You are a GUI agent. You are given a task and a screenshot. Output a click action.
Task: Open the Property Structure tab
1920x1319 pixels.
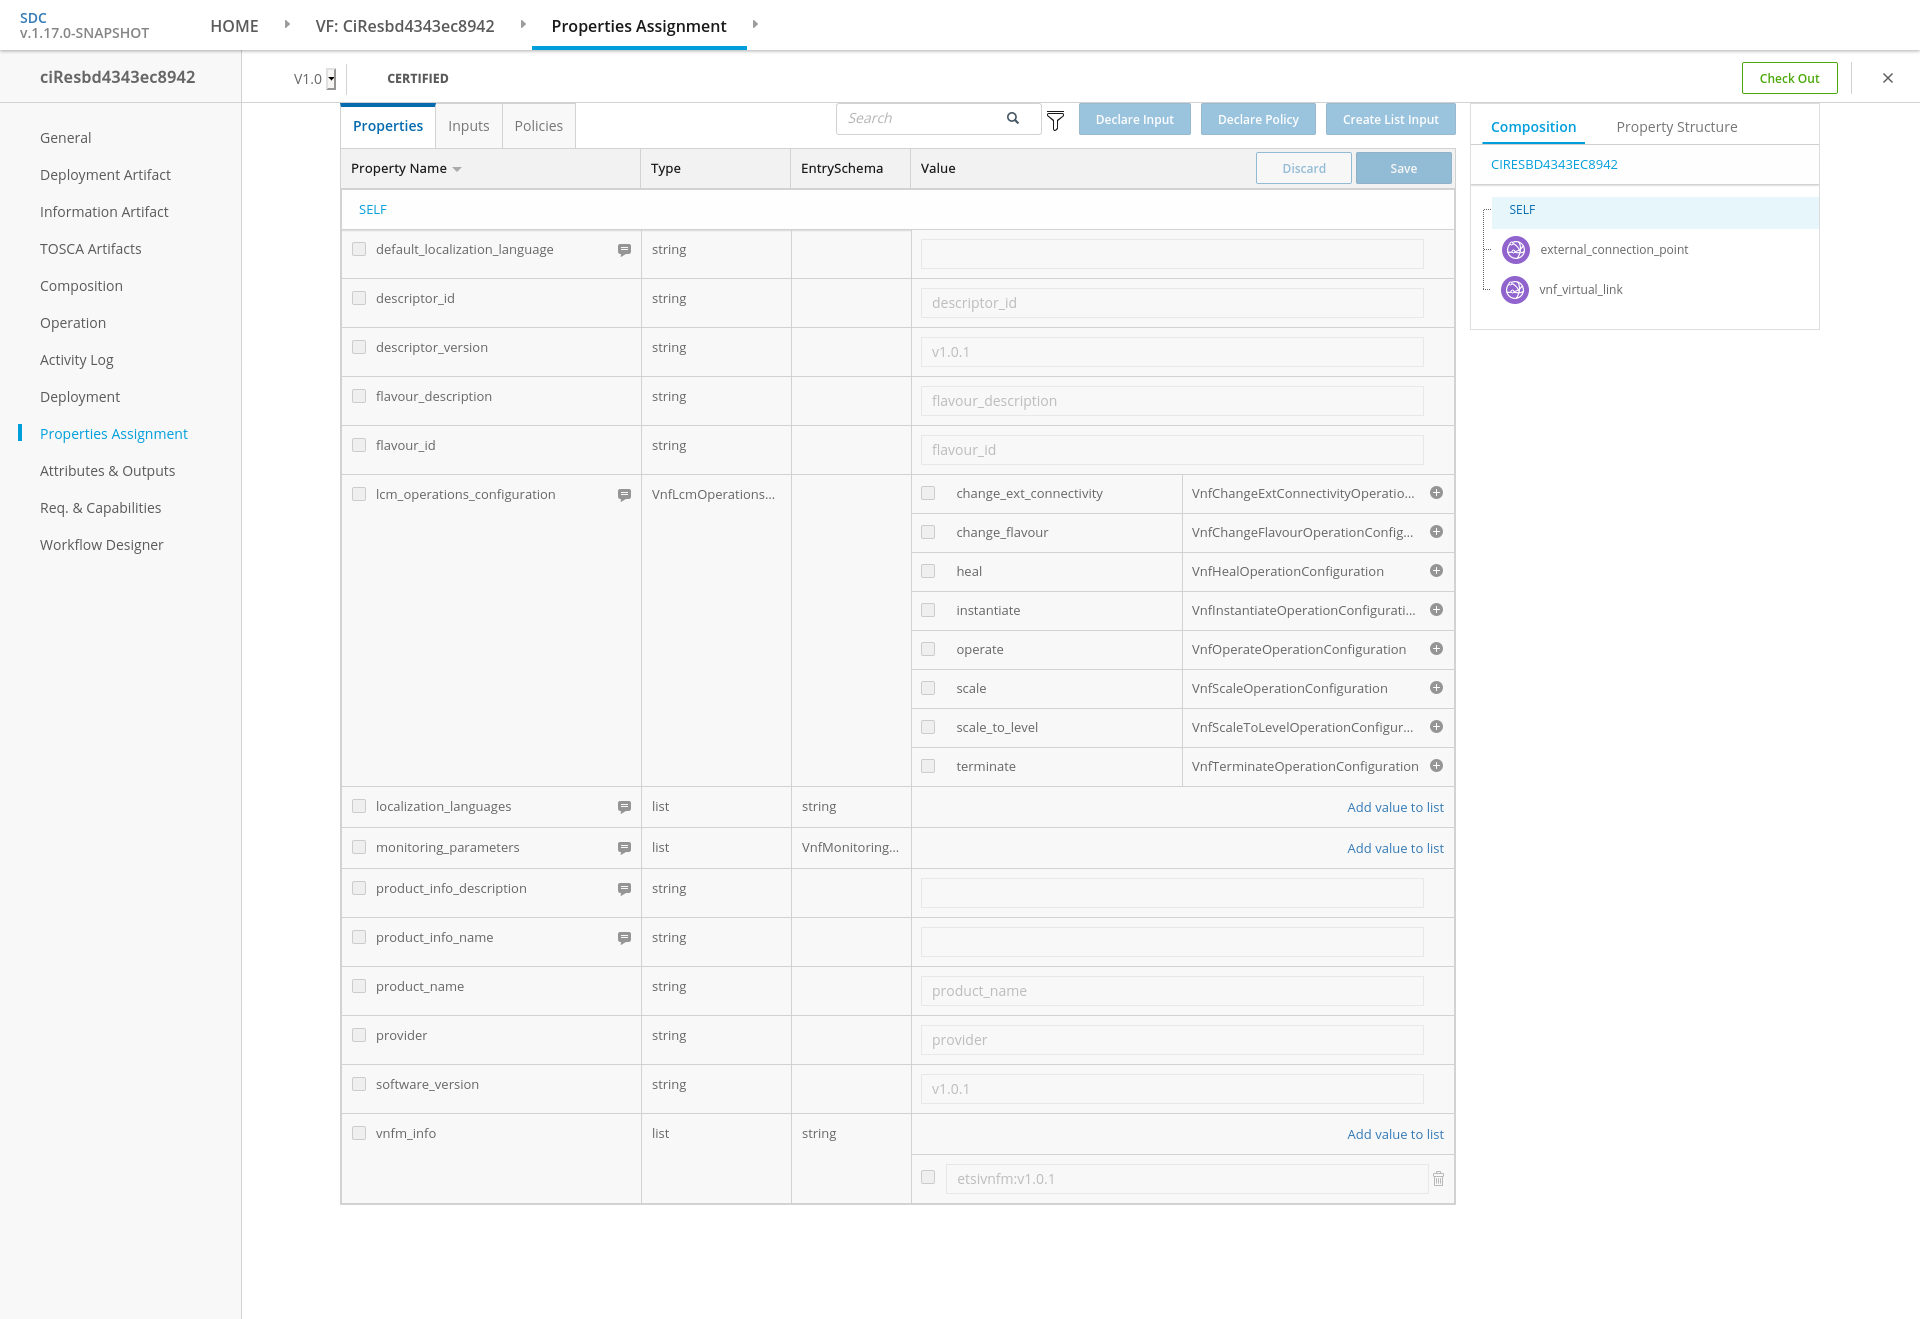[1677, 127]
